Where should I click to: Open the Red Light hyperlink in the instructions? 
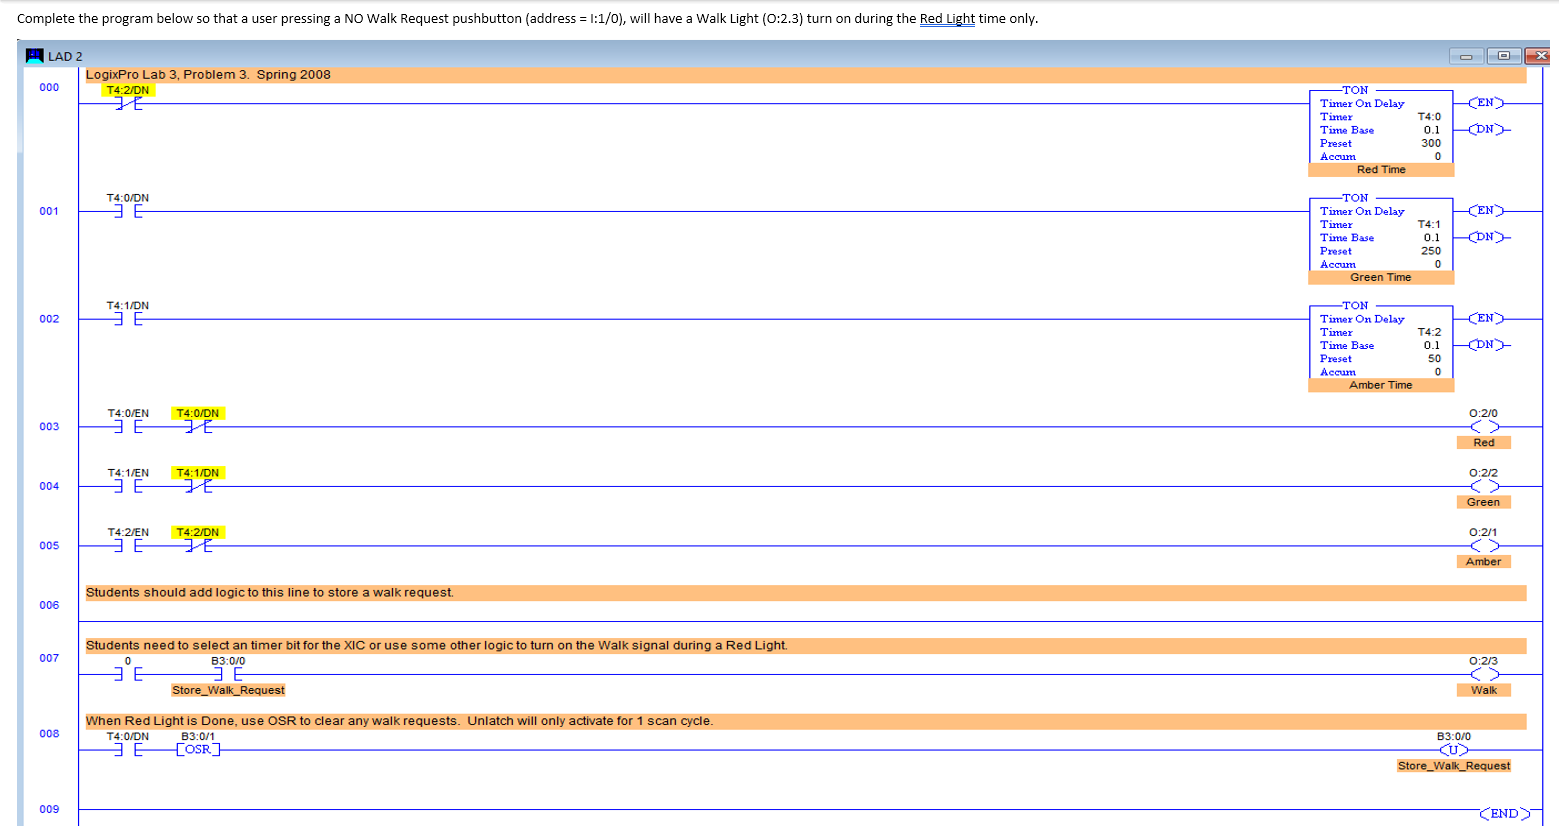(x=947, y=18)
